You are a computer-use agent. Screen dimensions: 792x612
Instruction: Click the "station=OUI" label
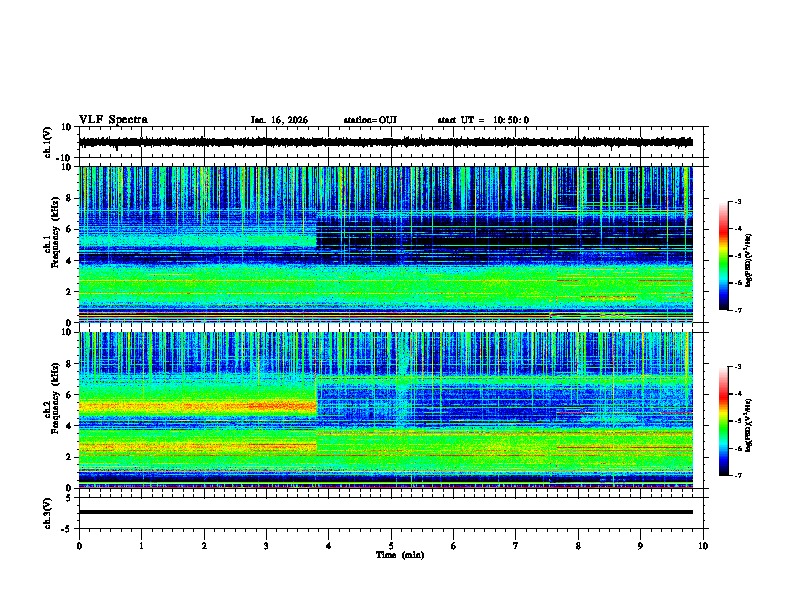click(x=370, y=120)
